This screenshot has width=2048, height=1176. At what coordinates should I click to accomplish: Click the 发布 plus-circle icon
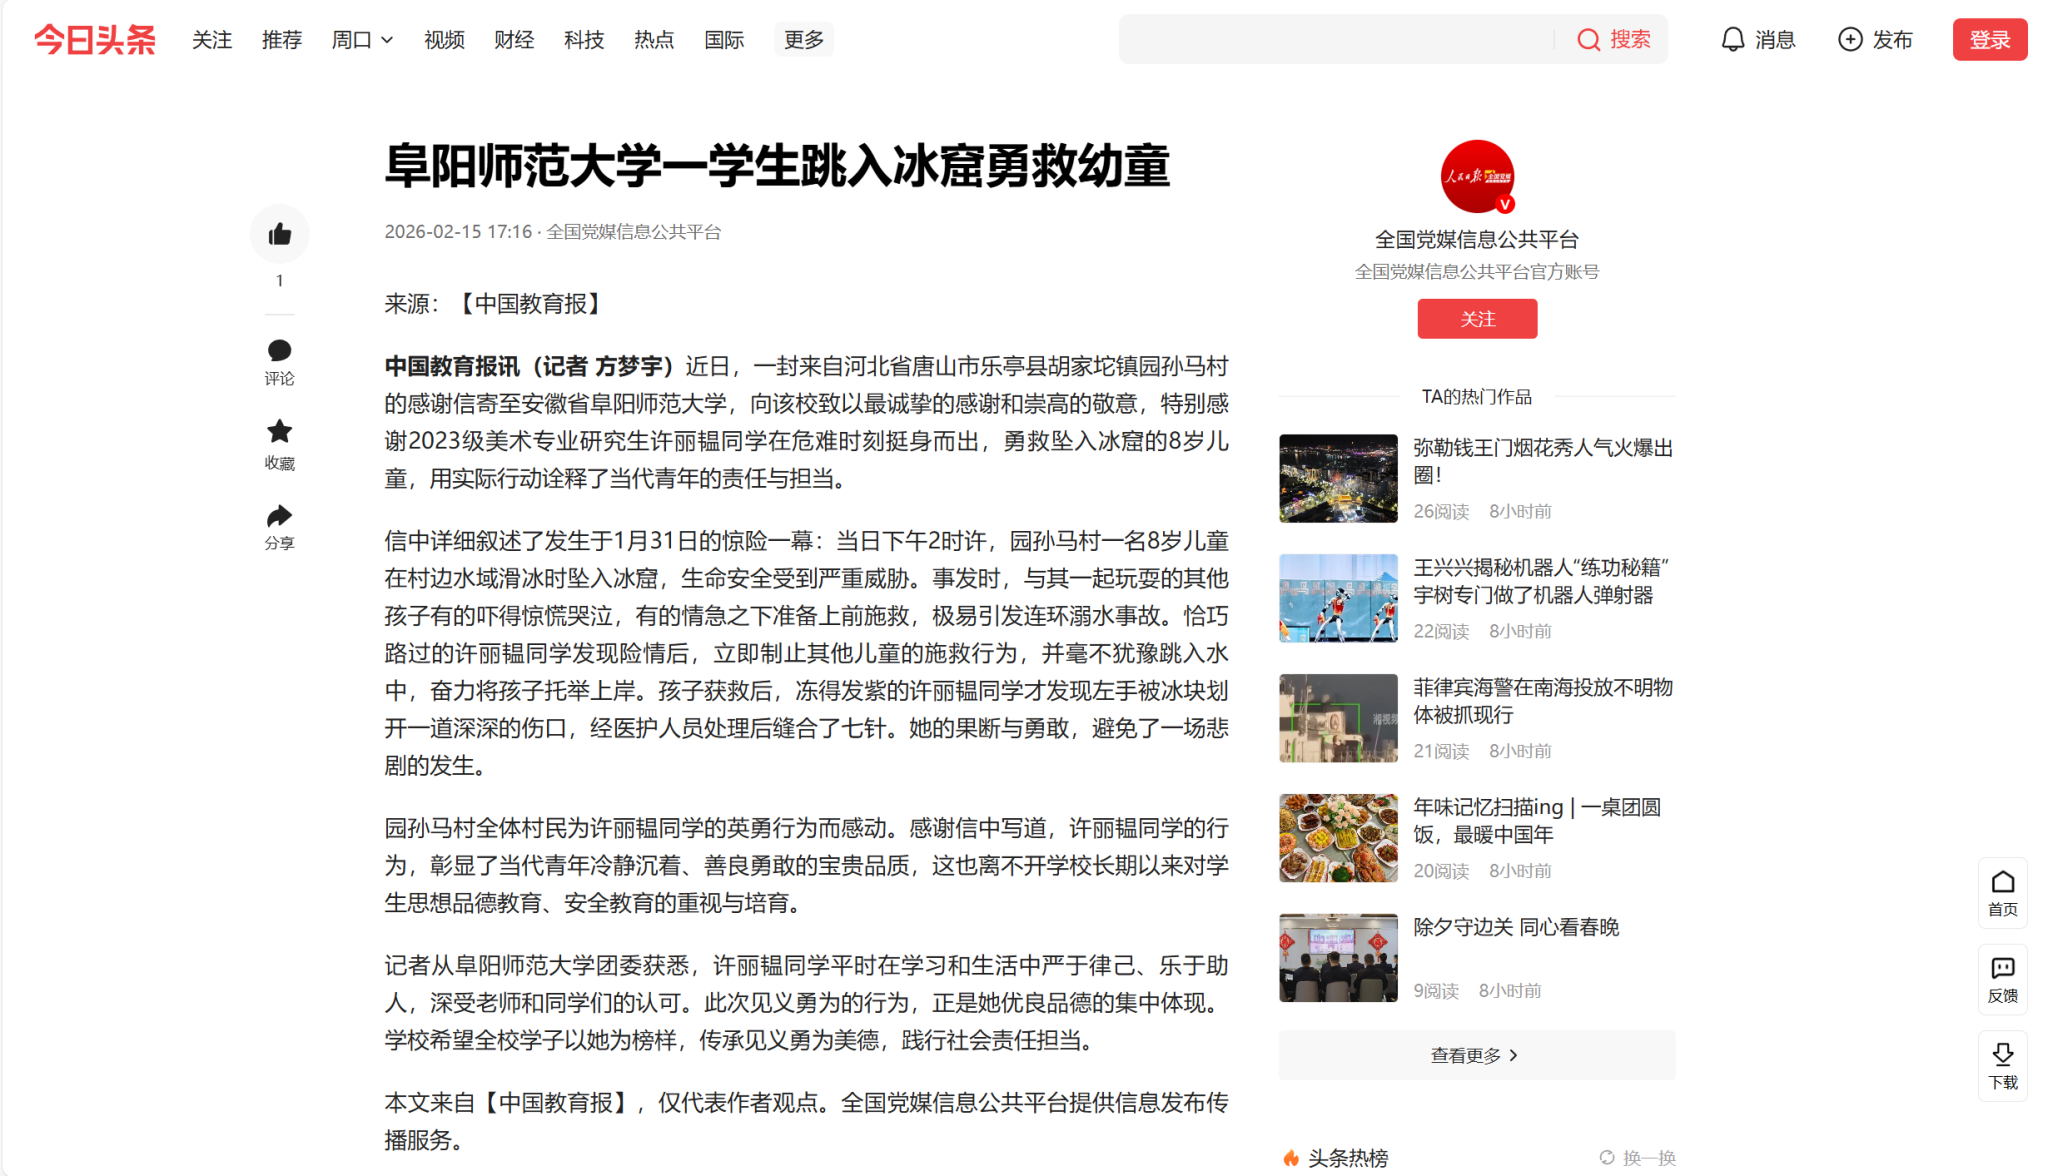coord(1850,40)
